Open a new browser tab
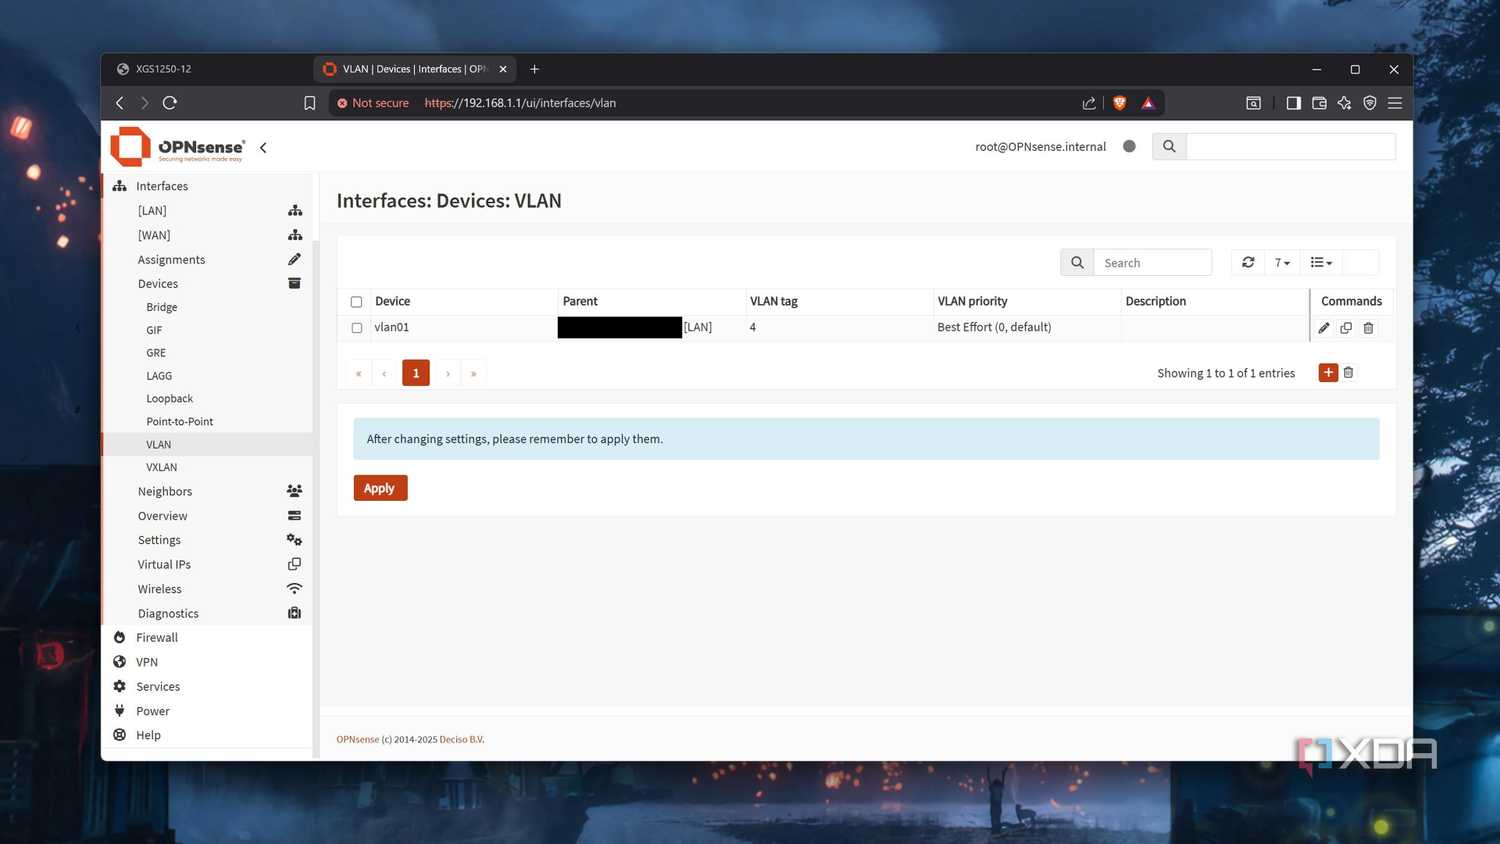 [x=535, y=69]
